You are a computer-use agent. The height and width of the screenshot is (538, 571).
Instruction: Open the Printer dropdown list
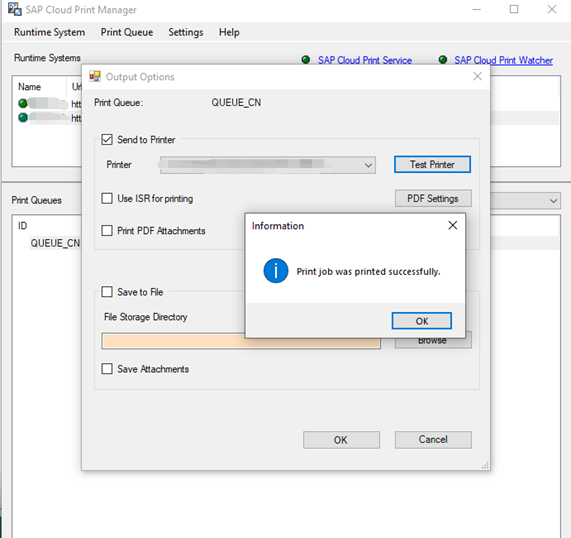pos(368,165)
